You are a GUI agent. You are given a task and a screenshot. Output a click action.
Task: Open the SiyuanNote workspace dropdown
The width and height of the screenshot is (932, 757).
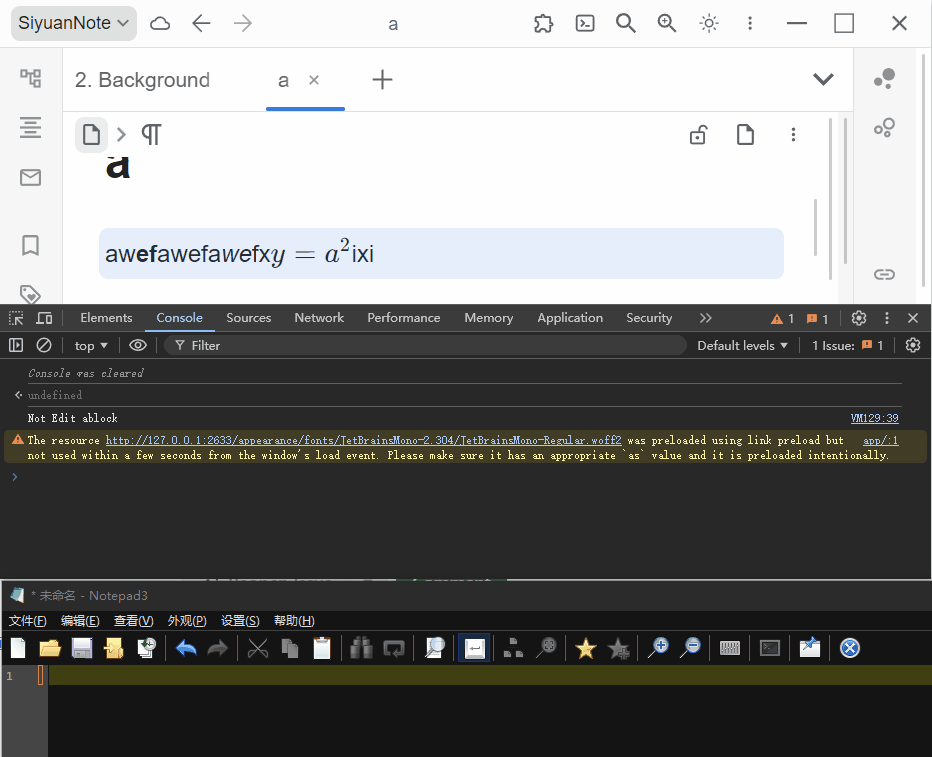(73, 23)
